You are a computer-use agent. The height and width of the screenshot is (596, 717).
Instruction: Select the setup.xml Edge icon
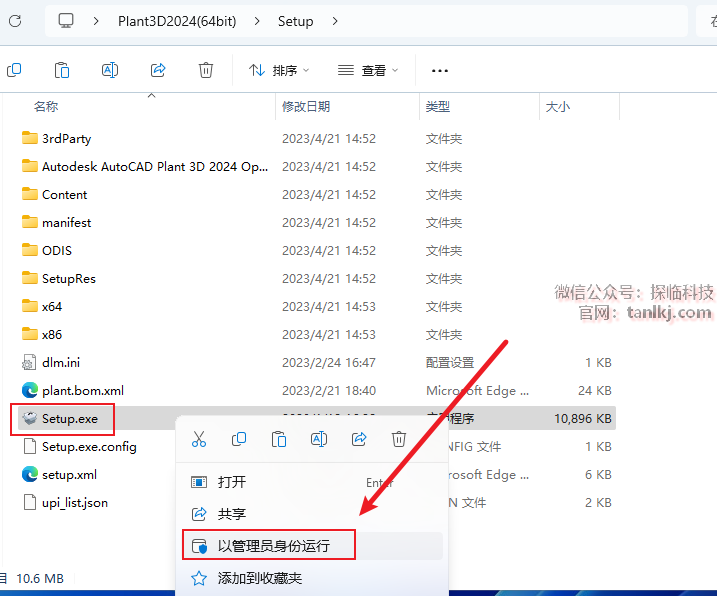[30, 474]
